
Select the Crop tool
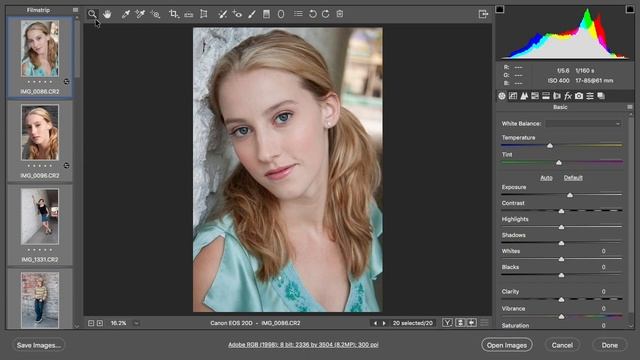(174, 14)
